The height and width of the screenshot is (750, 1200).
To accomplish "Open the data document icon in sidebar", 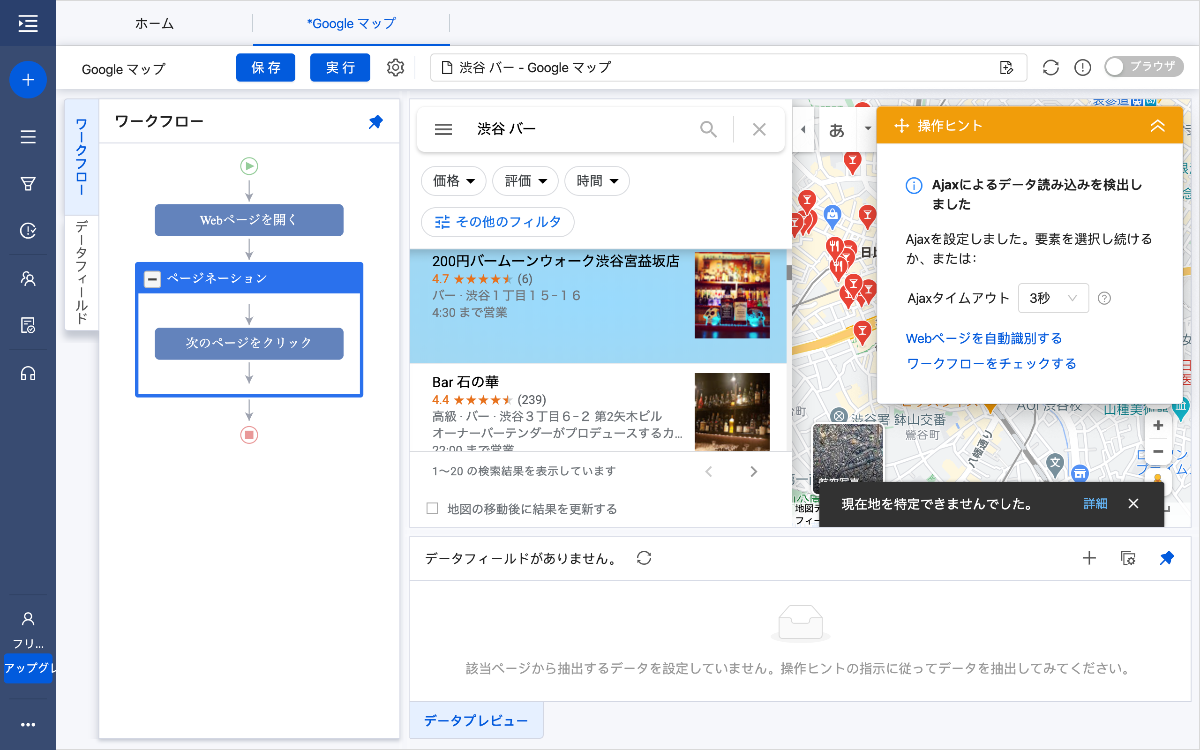I will [x=28, y=325].
